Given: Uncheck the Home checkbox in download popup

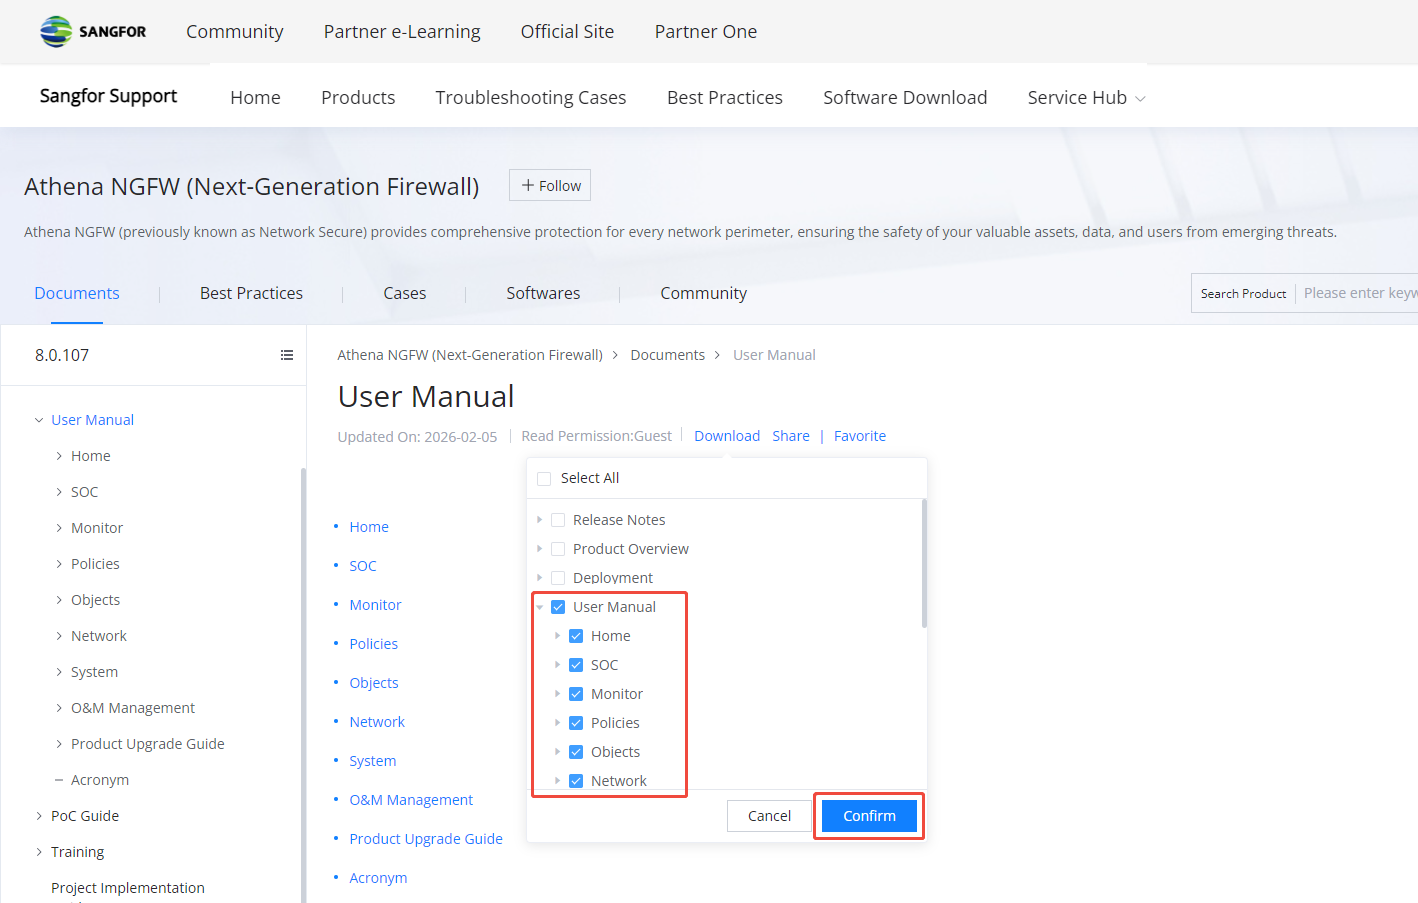Looking at the screenshot, I should tap(576, 636).
